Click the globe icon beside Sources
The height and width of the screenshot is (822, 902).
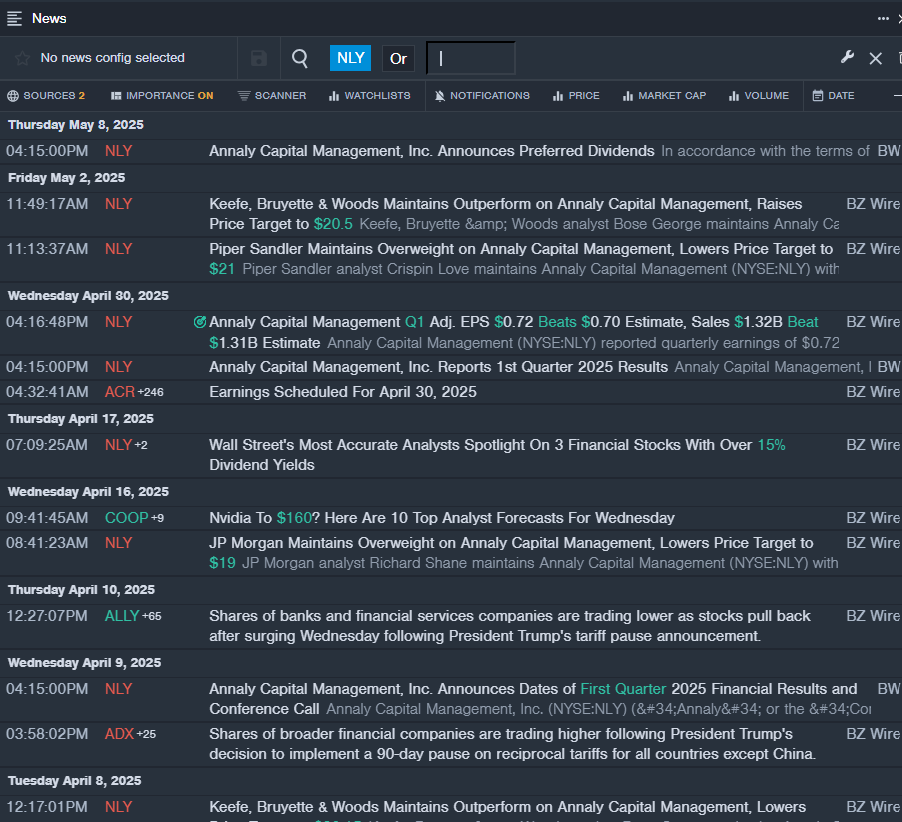pos(13,96)
